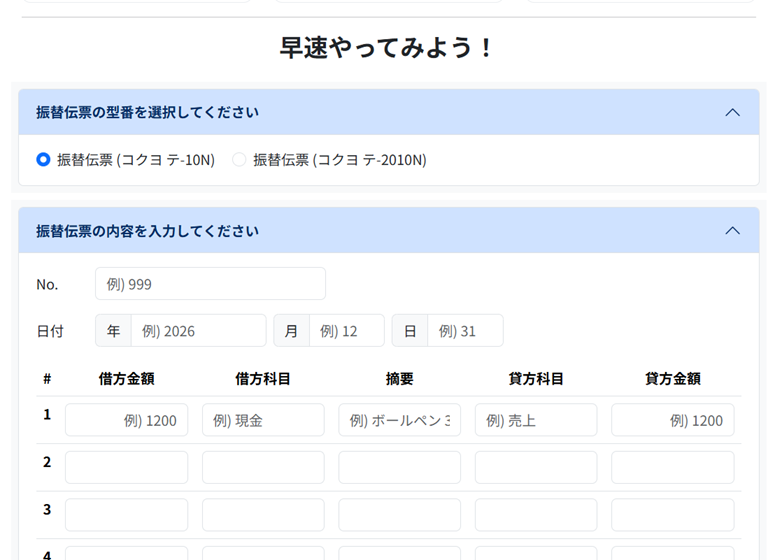Click row 1 借方金額 field
782x560 pixels.
127,420
